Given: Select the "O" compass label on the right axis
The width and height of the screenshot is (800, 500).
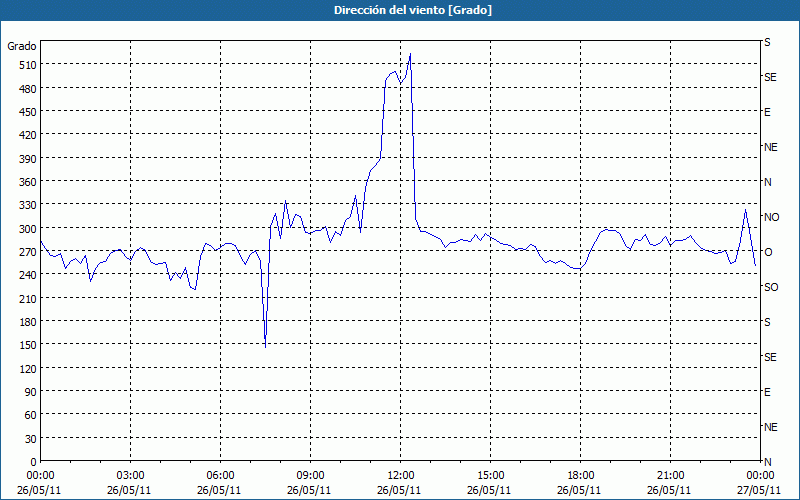Looking at the screenshot, I should tap(767, 252).
